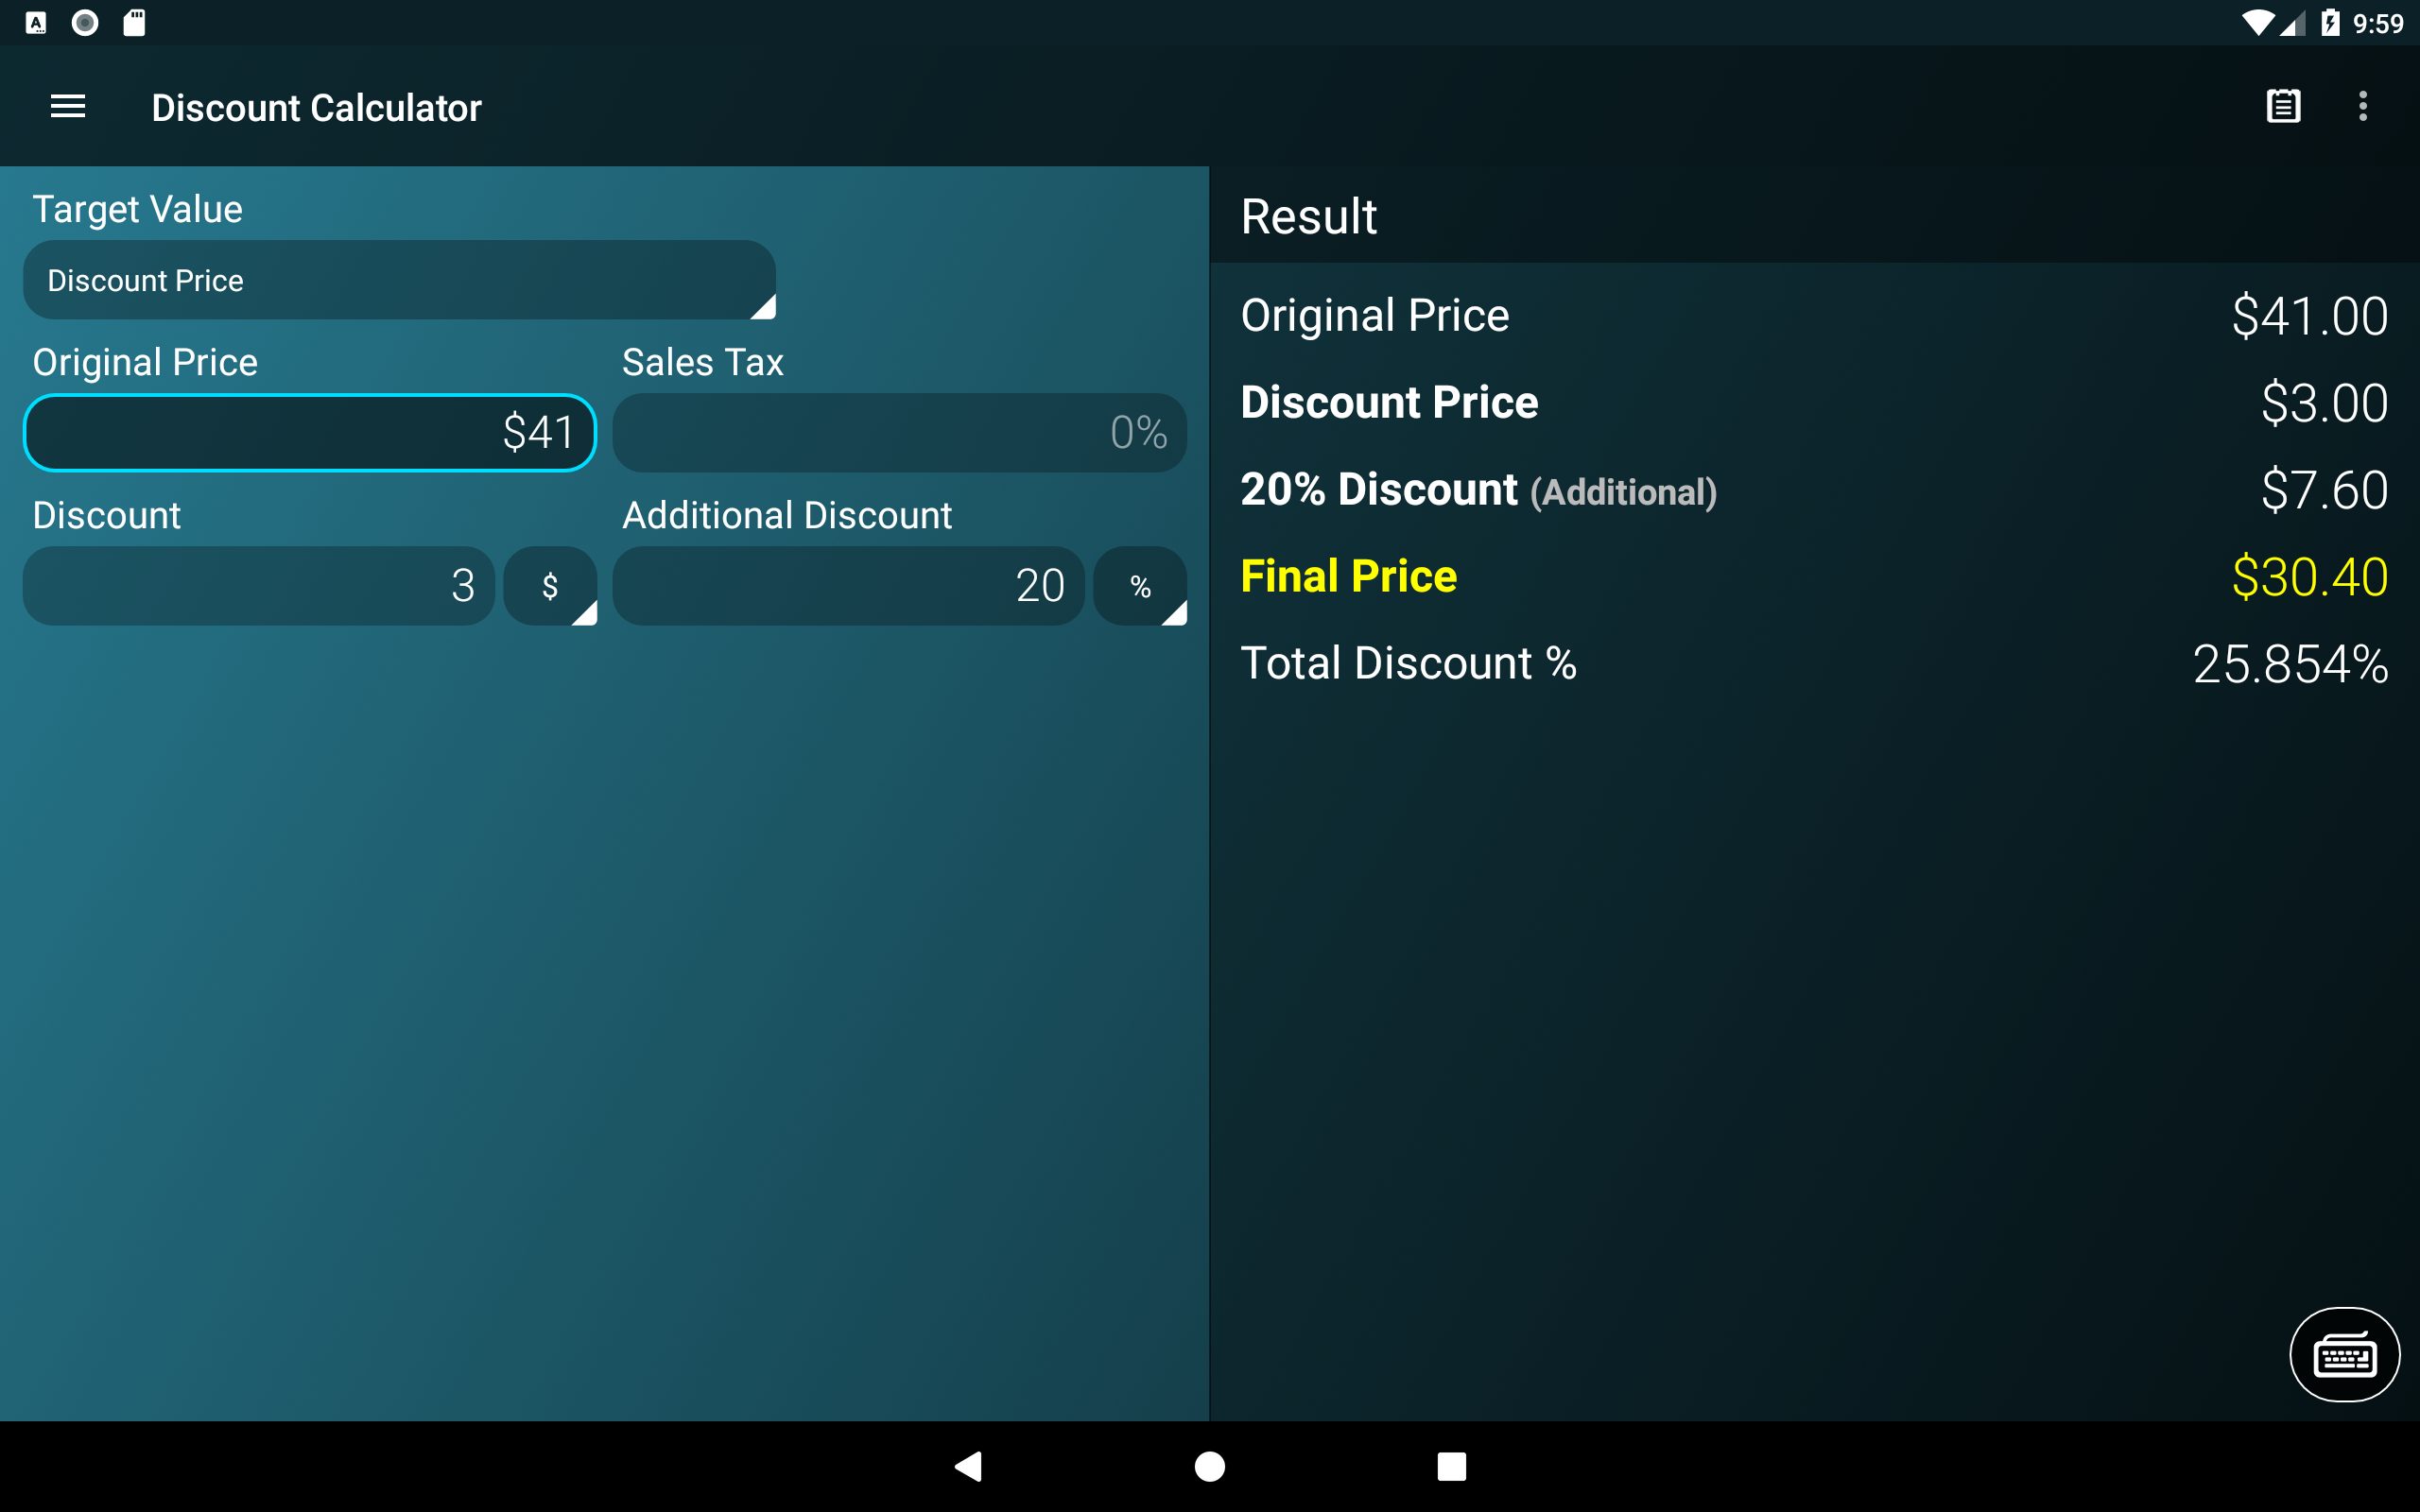Image resolution: width=2420 pixels, height=1512 pixels.
Task: Edit the Additional Discount value field
Action: 848,586
